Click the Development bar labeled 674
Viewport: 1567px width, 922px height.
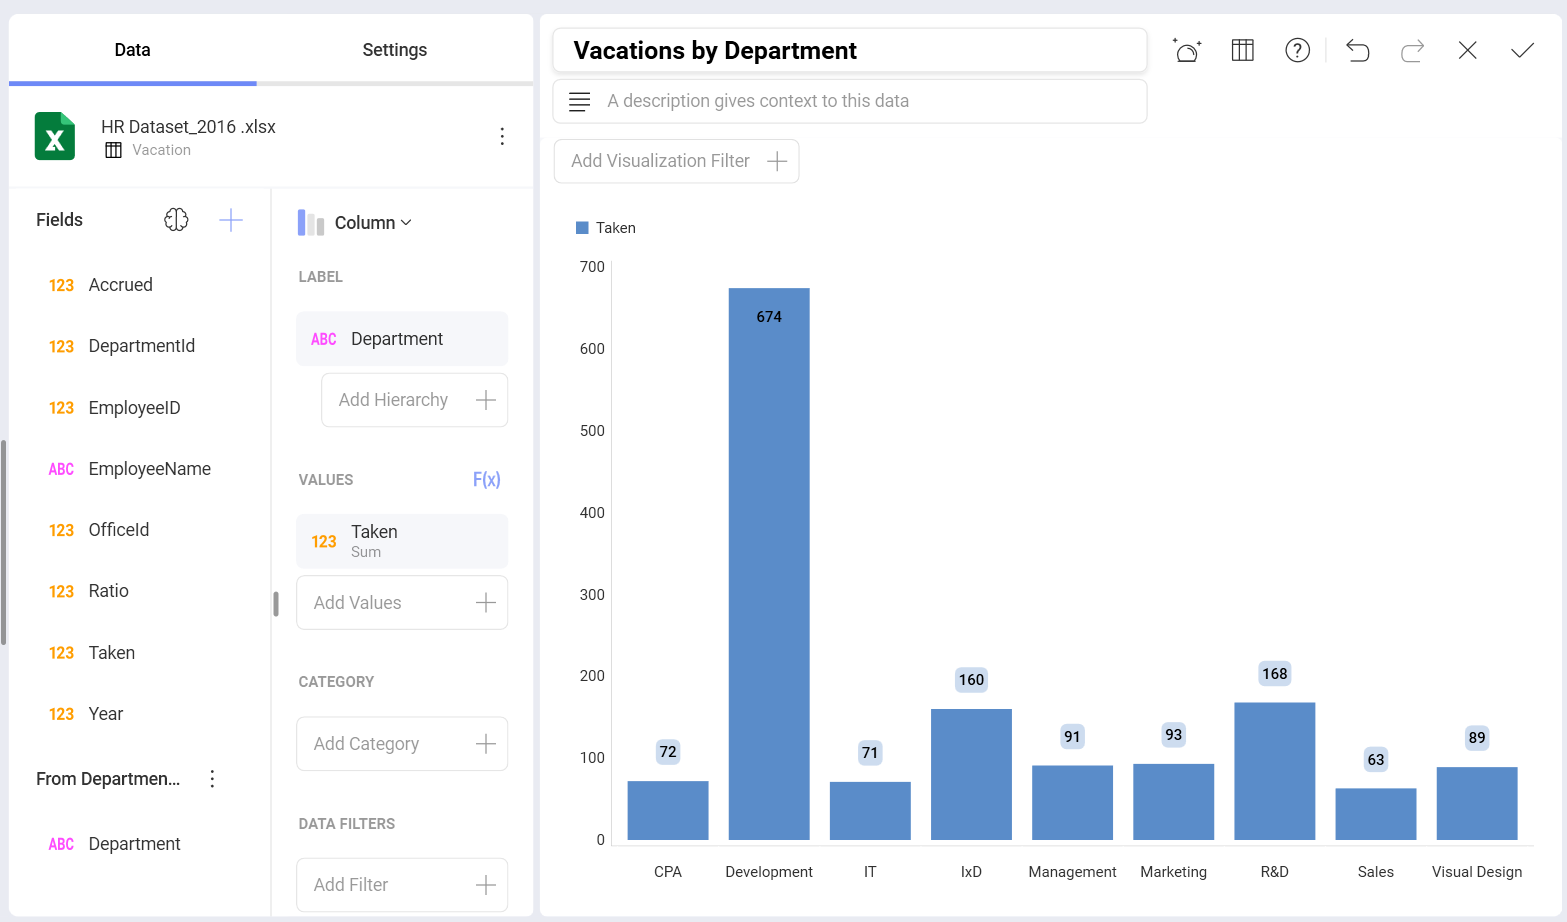769,564
